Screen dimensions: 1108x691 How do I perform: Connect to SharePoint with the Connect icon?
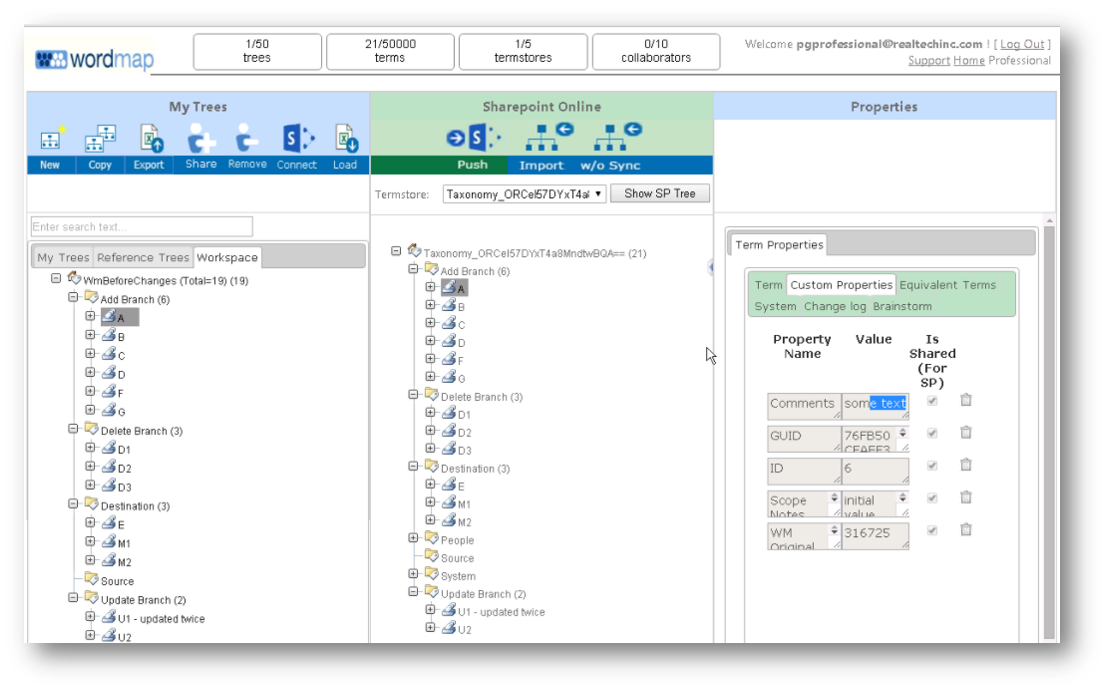tap(297, 141)
